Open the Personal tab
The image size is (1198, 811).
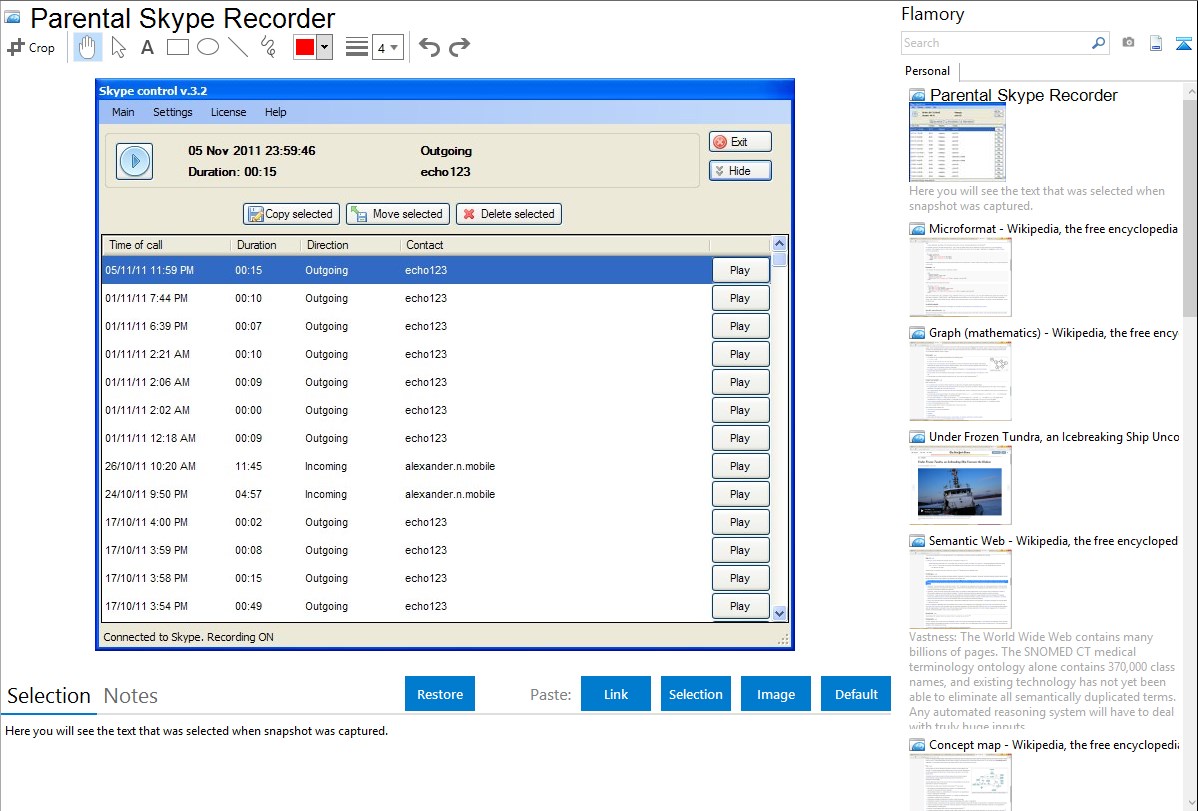point(927,71)
